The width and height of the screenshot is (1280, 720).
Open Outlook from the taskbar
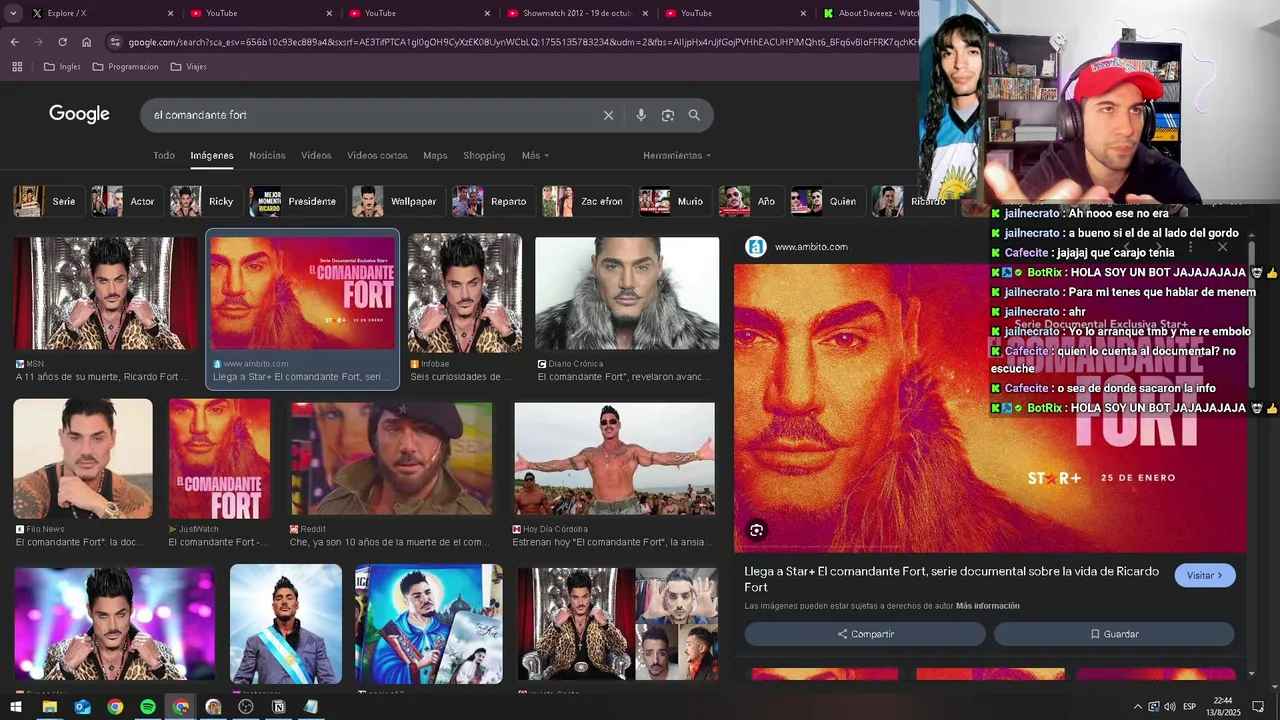click(x=82, y=707)
